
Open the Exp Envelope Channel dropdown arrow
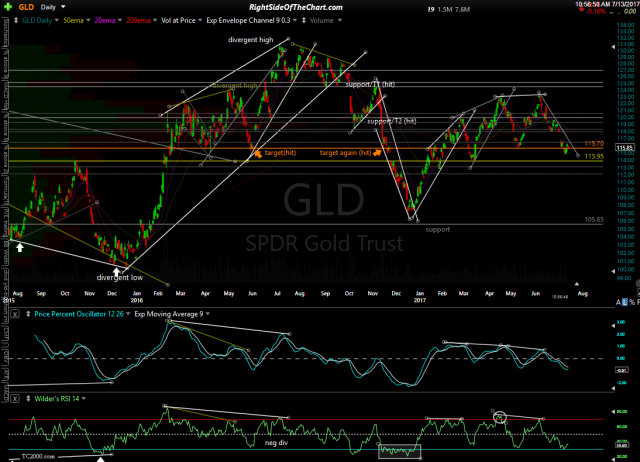(294, 20)
